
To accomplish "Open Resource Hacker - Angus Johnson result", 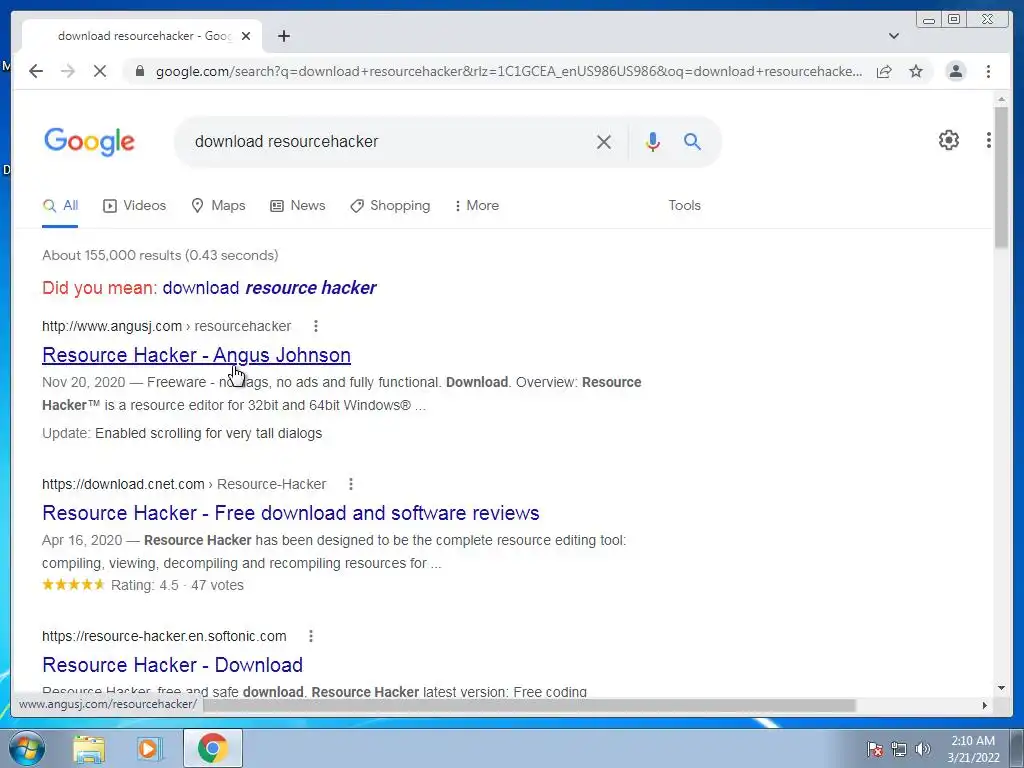I will click(196, 355).
